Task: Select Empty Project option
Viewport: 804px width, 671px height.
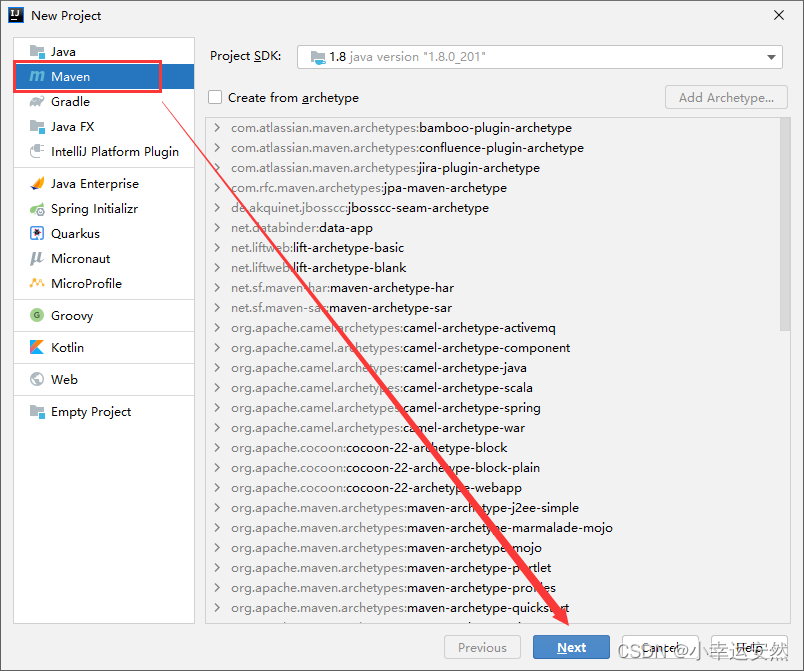Action: click(x=104, y=411)
